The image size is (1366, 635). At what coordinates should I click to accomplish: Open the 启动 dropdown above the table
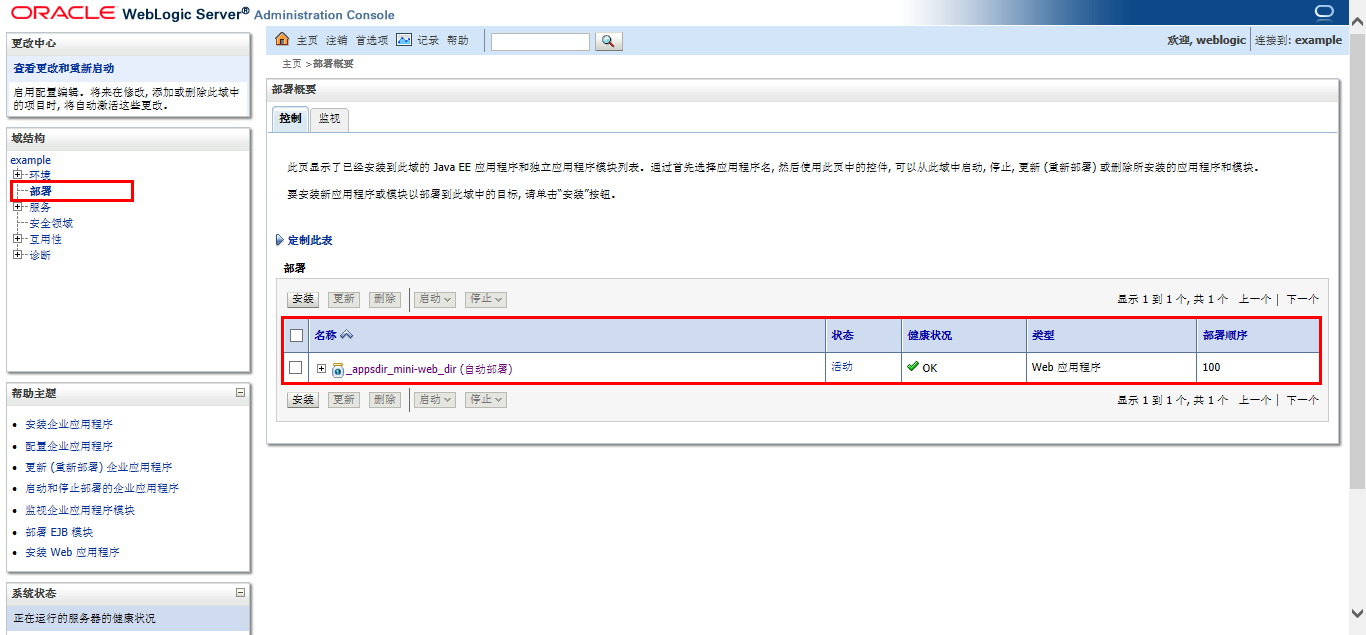coord(435,299)
